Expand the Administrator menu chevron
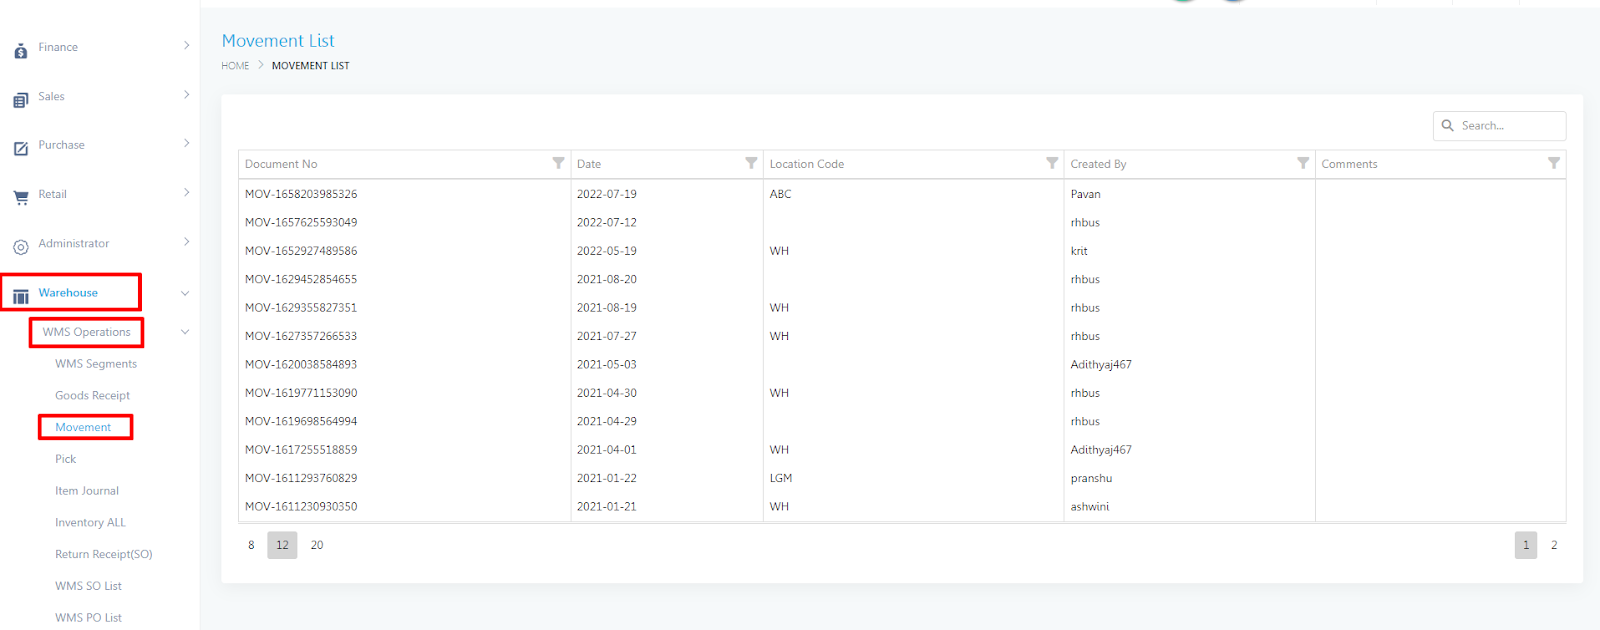1600x630 pixels. tap(187, 242)
